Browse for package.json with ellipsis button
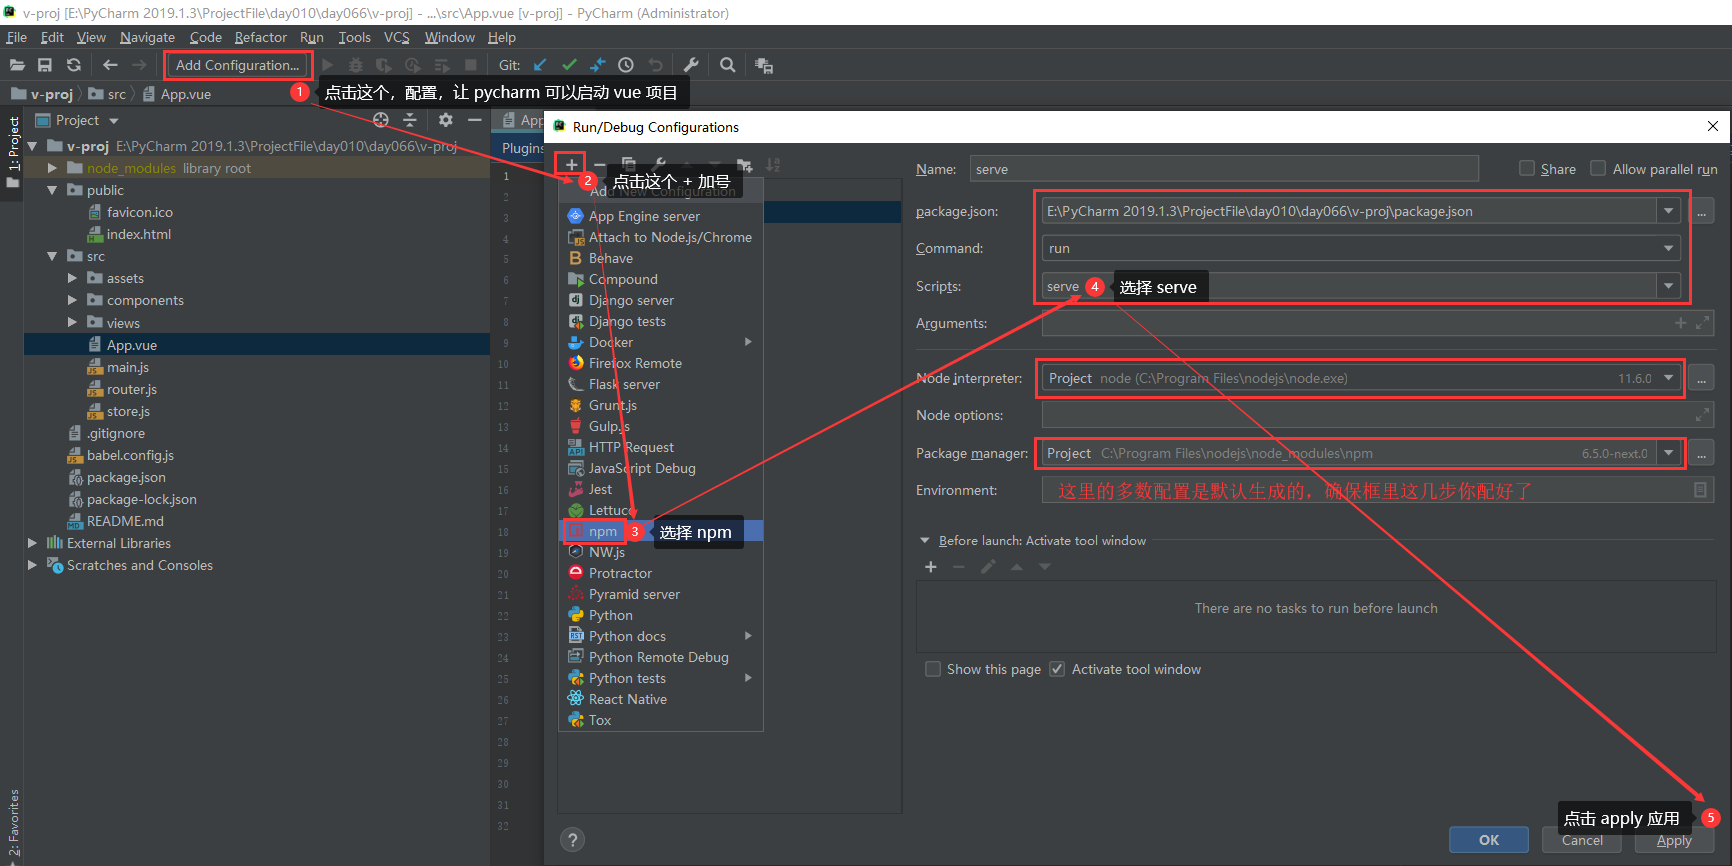1732x866 pixels. tap(1701, 211)
